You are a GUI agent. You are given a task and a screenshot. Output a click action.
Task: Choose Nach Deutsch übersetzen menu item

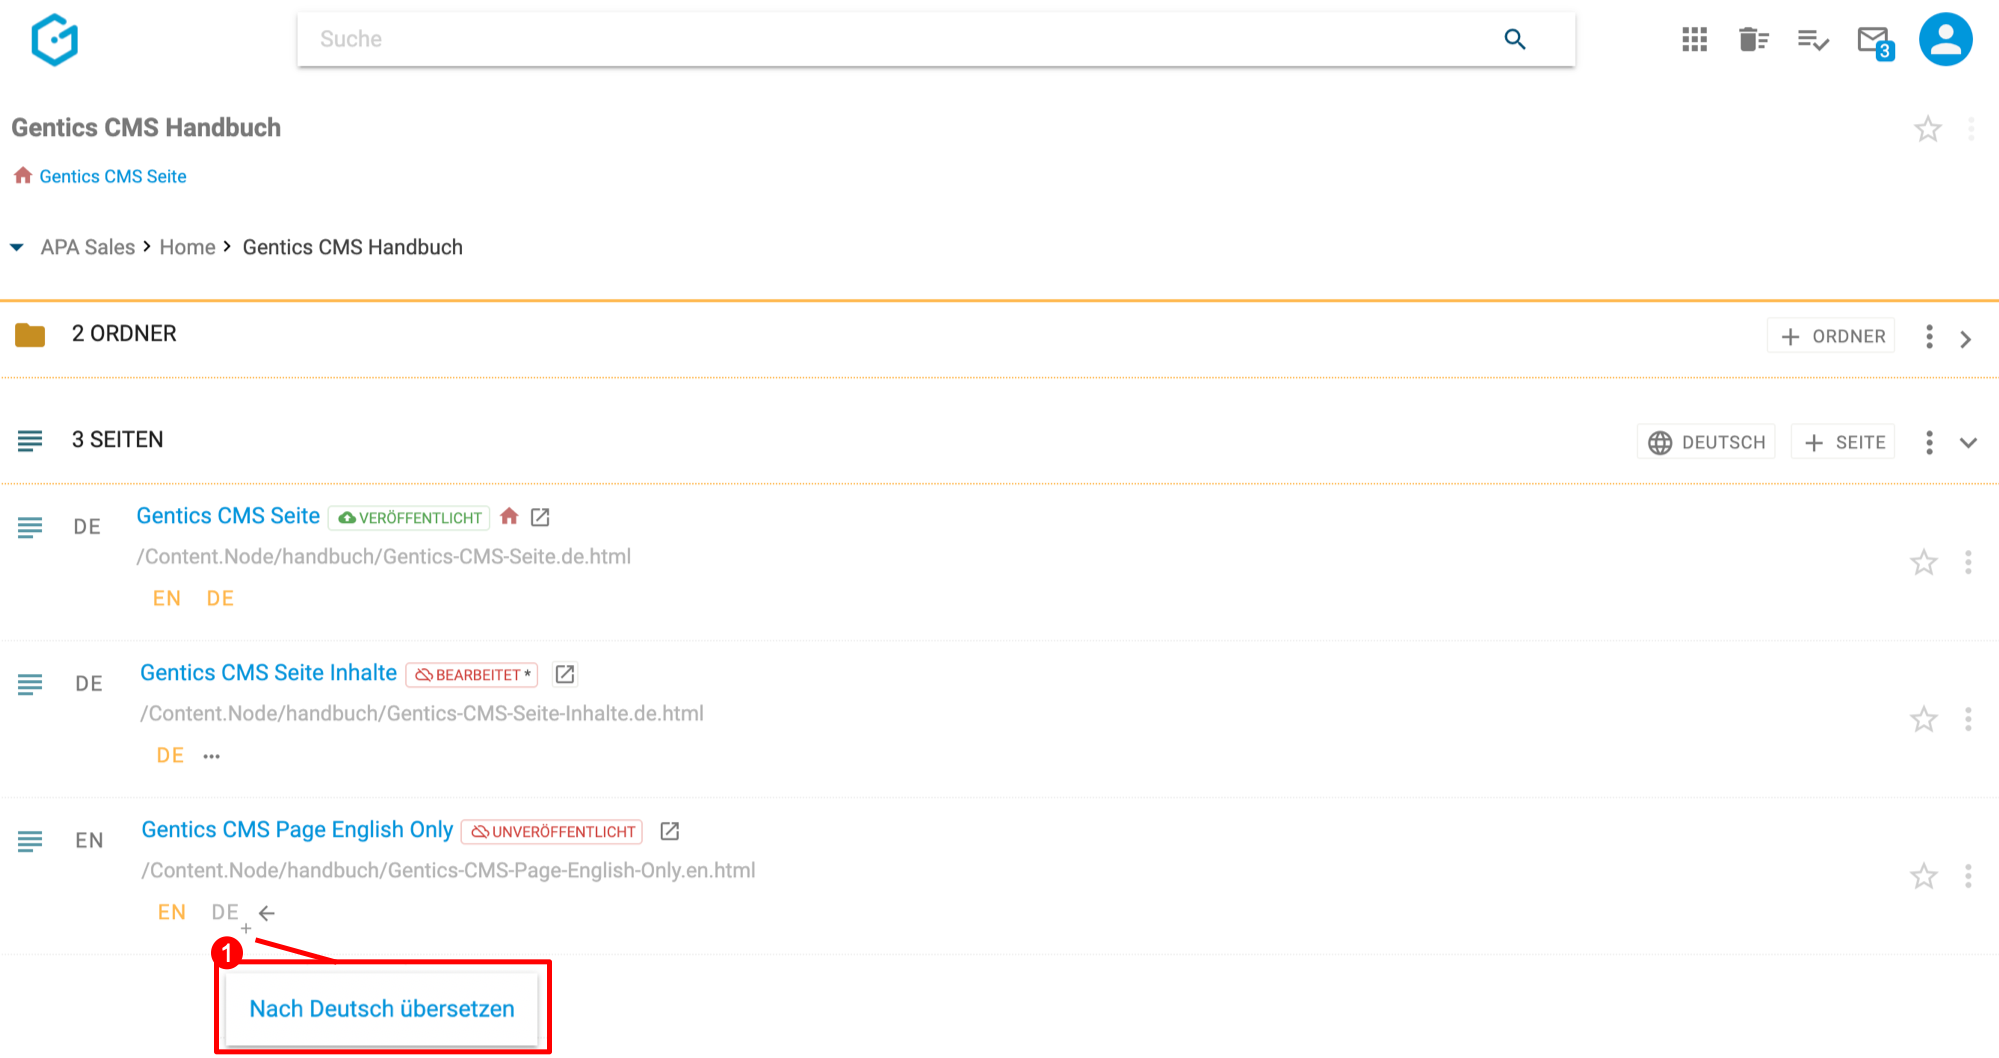pos(382,1009)
